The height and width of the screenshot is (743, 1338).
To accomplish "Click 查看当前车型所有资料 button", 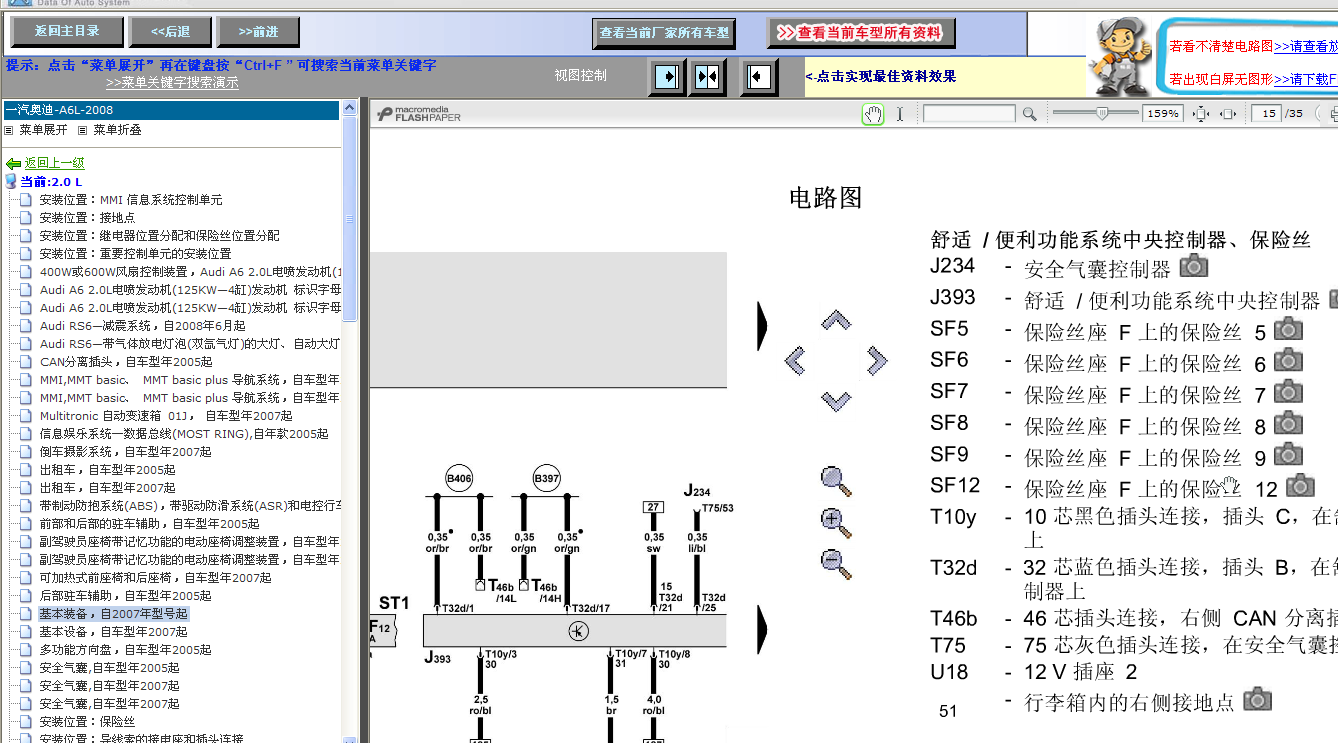I will click(x=861, y=33).
